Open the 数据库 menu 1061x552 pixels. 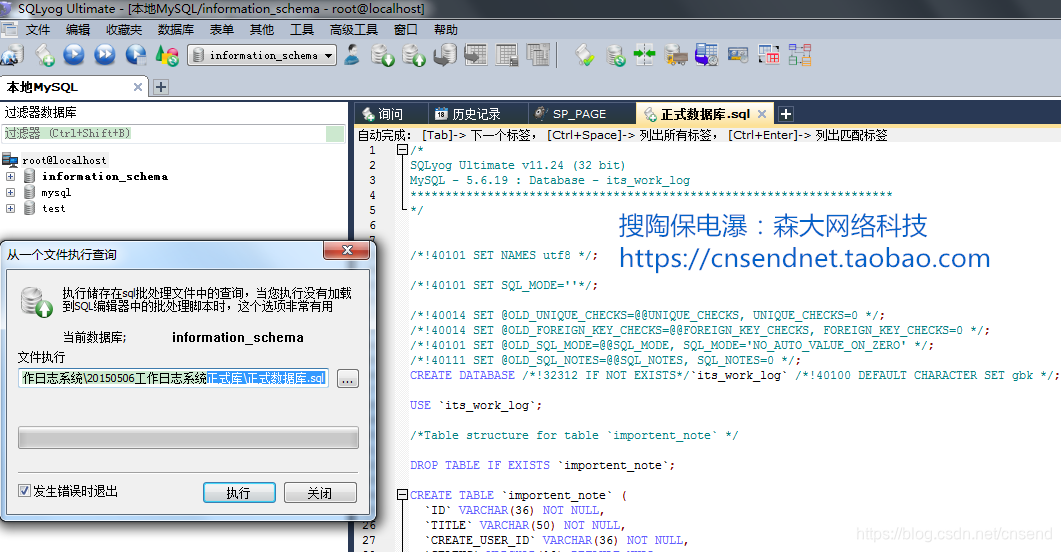pos(175,30)
